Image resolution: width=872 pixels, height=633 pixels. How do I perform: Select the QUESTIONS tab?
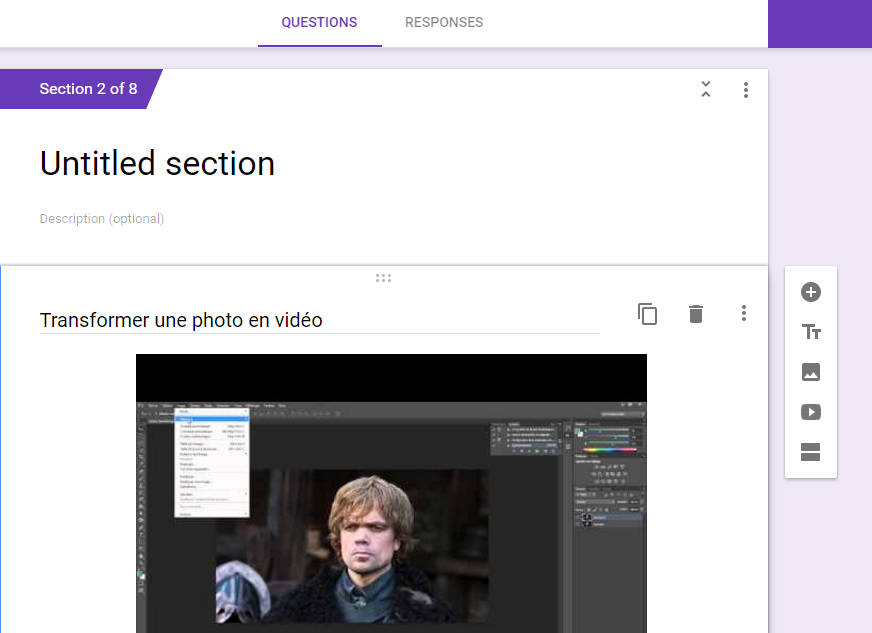[x=319, y=22]
